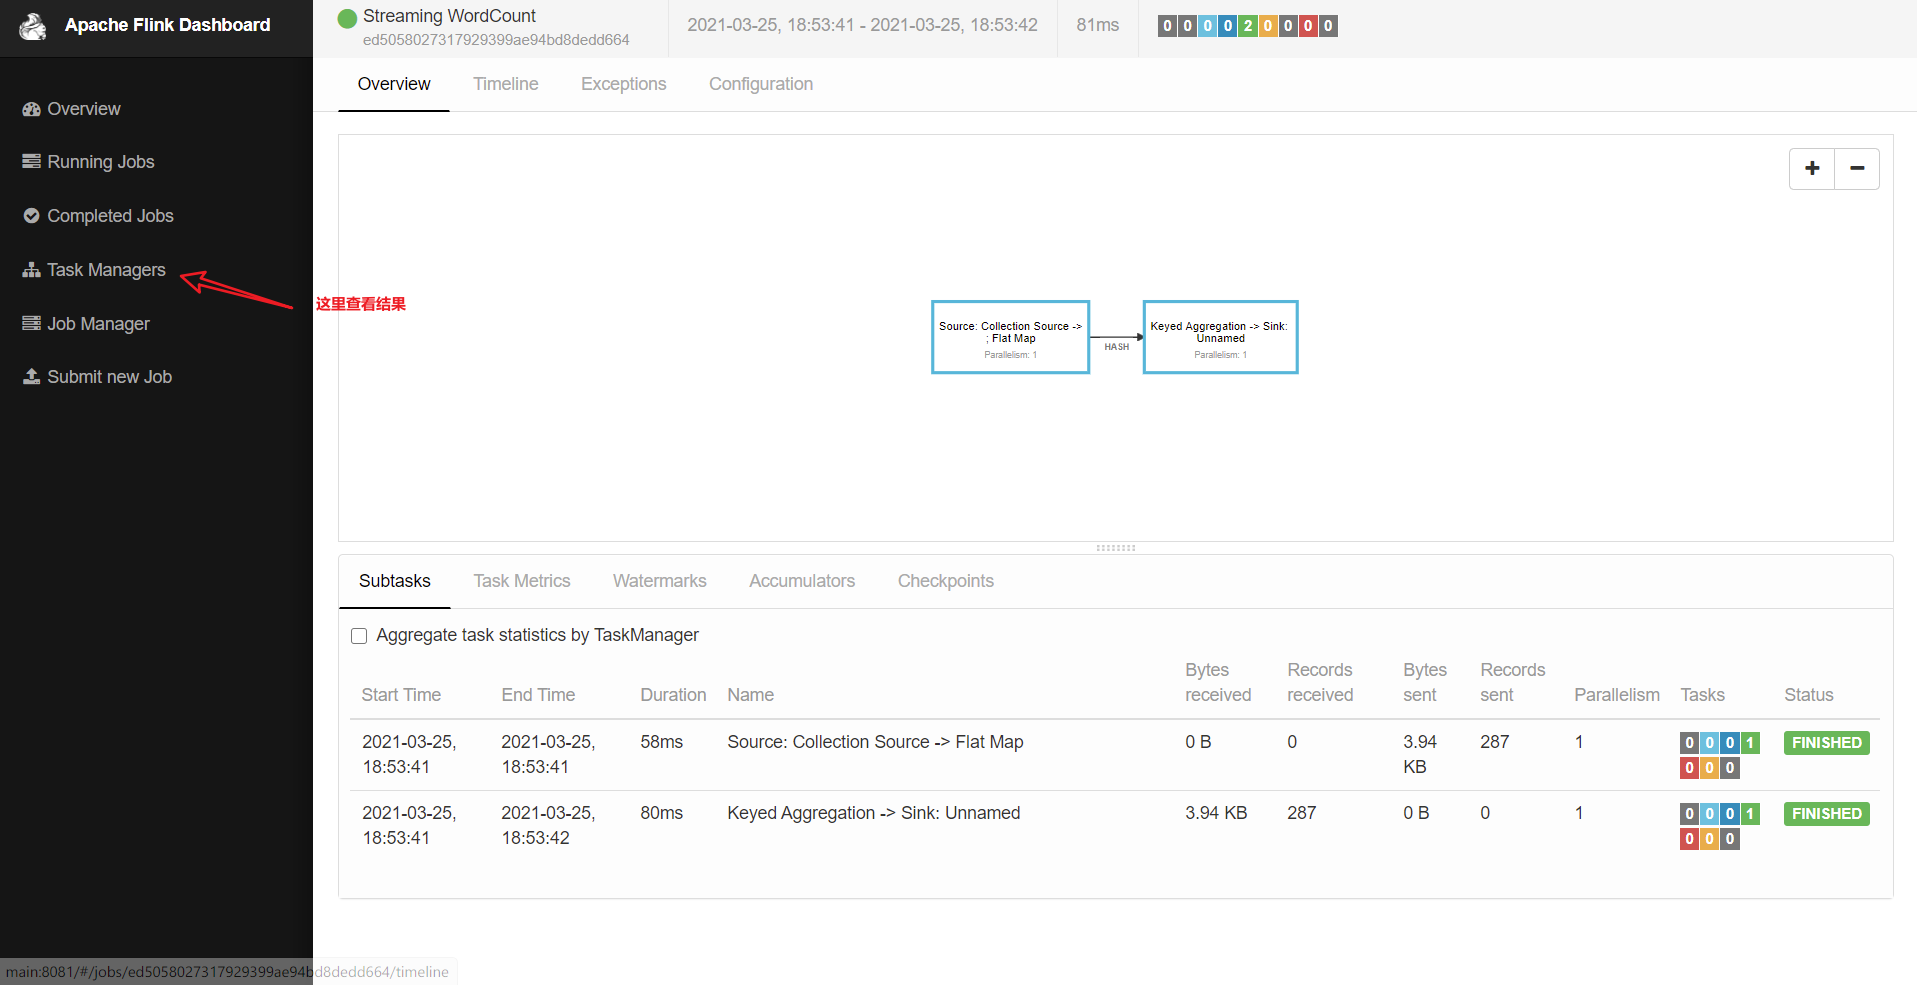The width and height of the screenshot is (1917, 985).
Task: Select the job Overview tab
Action: click(394, 84)
